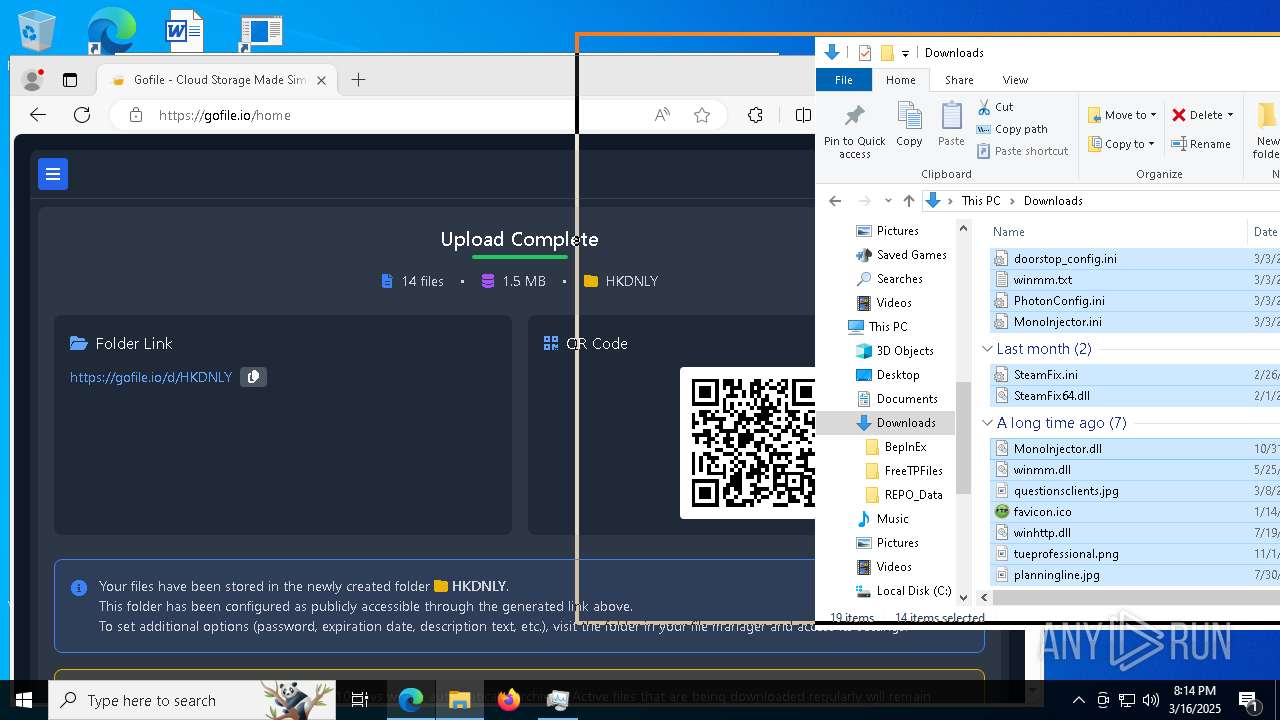Click the Paste ribbon button in Explorer
The width and height of the screenshot is (1280, 720).
951,125
